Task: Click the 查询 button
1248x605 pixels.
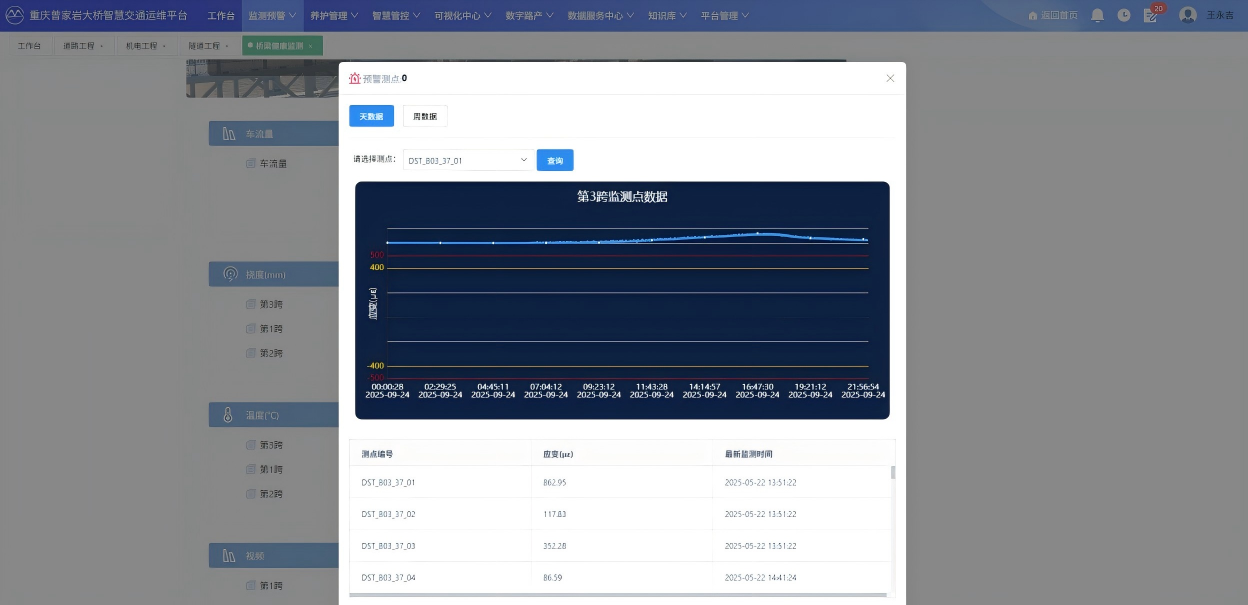Action: (555, 160)
